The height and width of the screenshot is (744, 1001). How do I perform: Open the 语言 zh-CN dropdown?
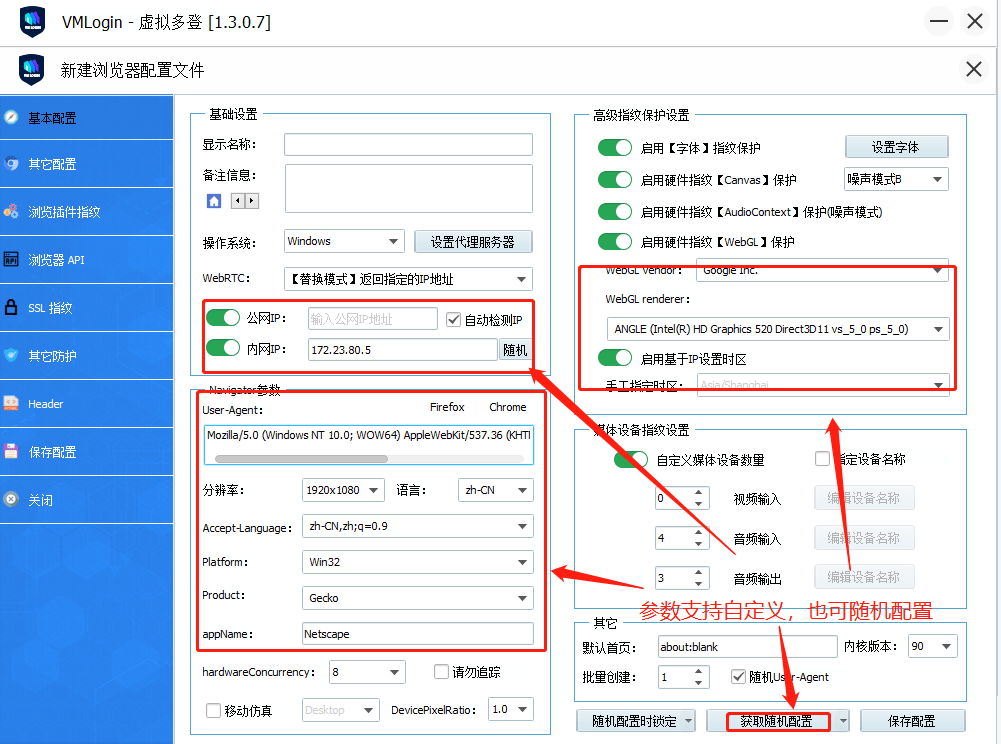495,490
